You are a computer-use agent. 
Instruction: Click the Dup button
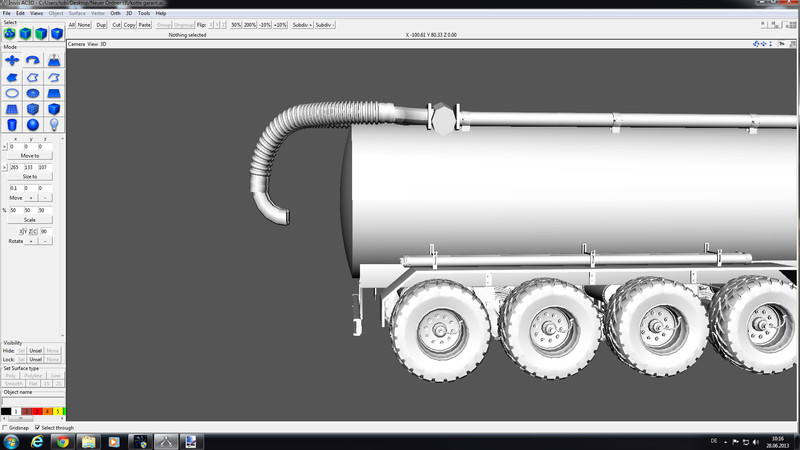click(101, 24)
